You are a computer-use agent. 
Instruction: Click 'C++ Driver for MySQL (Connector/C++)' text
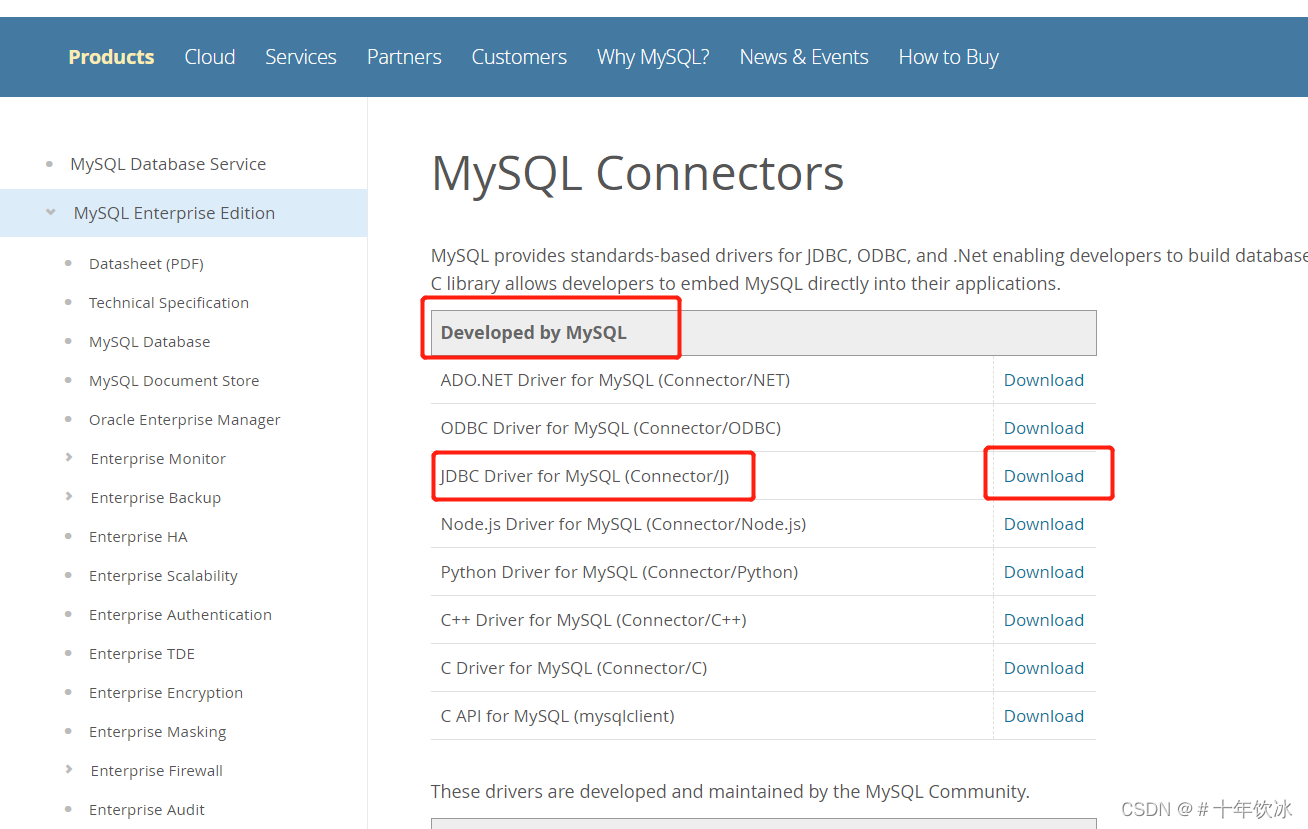coord(593,620)
